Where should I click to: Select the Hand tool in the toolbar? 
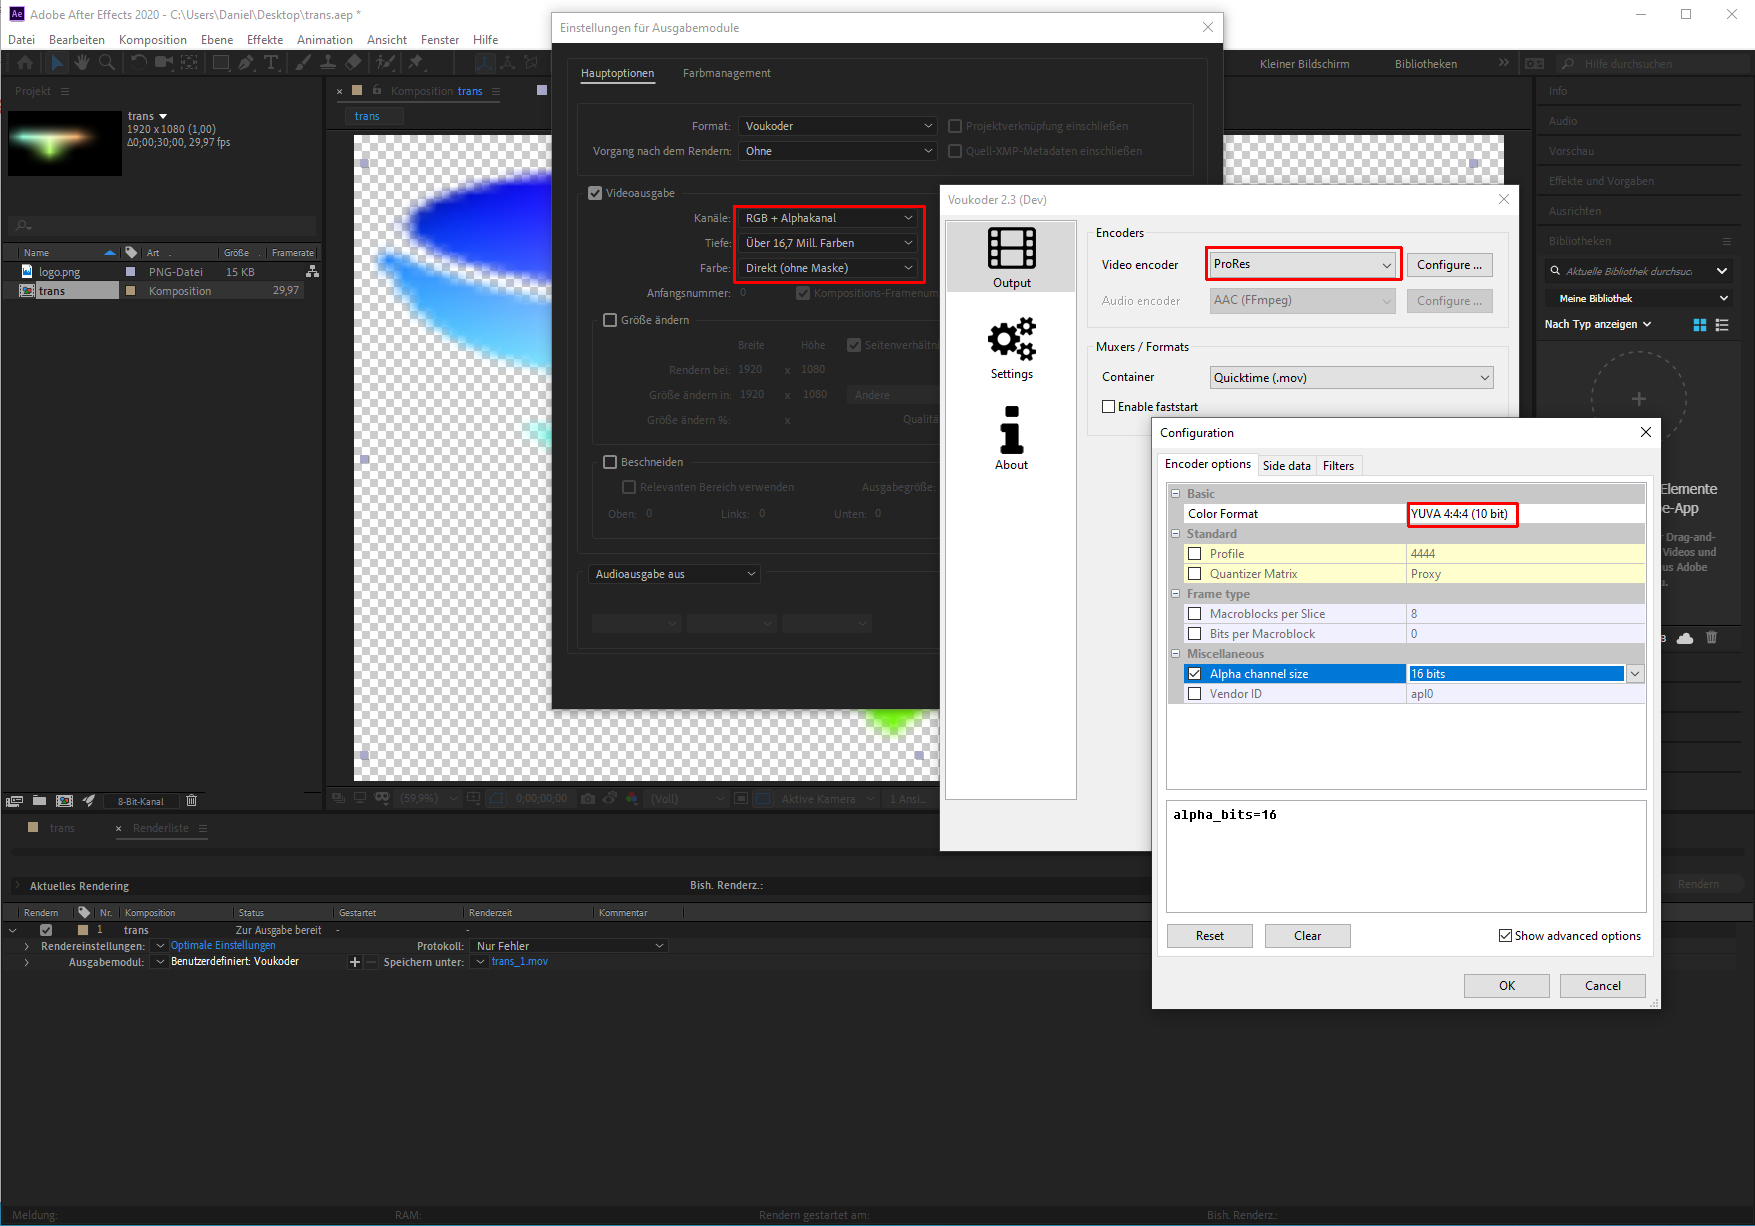[81, 63]
